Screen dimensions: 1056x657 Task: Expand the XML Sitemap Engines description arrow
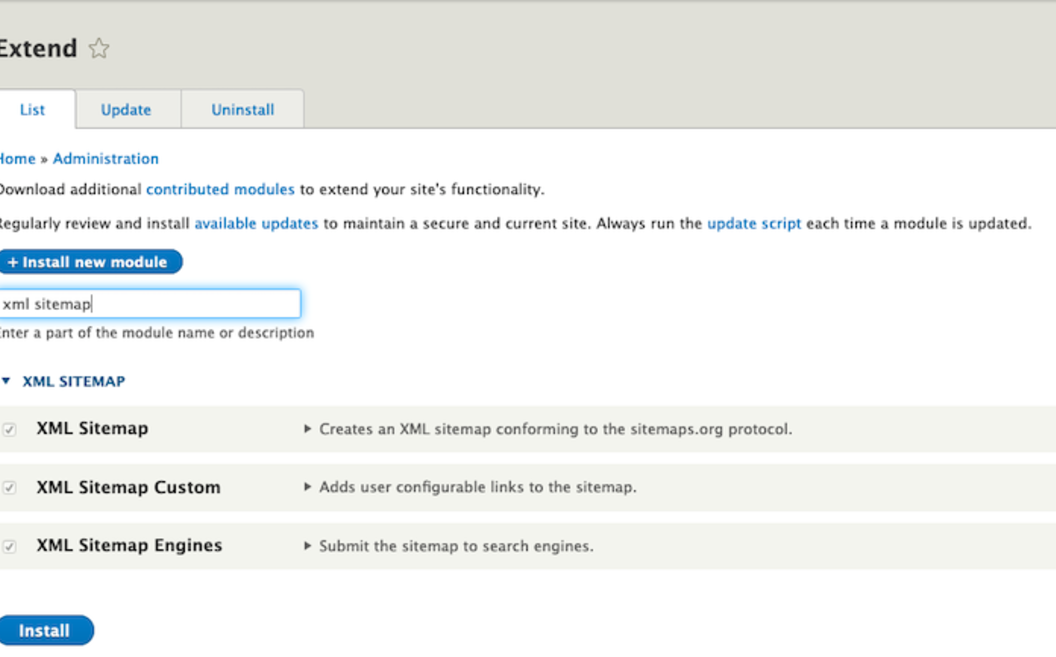point(308,546)
